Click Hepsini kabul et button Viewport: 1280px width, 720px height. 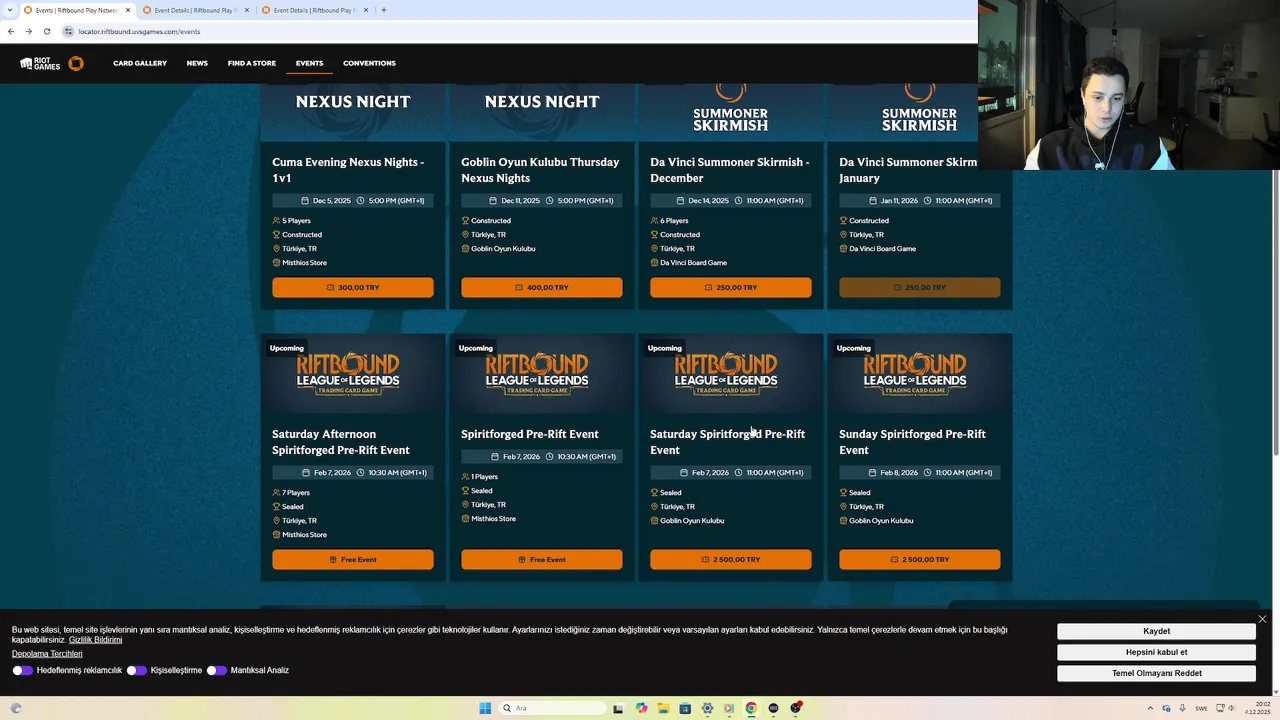pyautogui.click(x=1156, y=652)
